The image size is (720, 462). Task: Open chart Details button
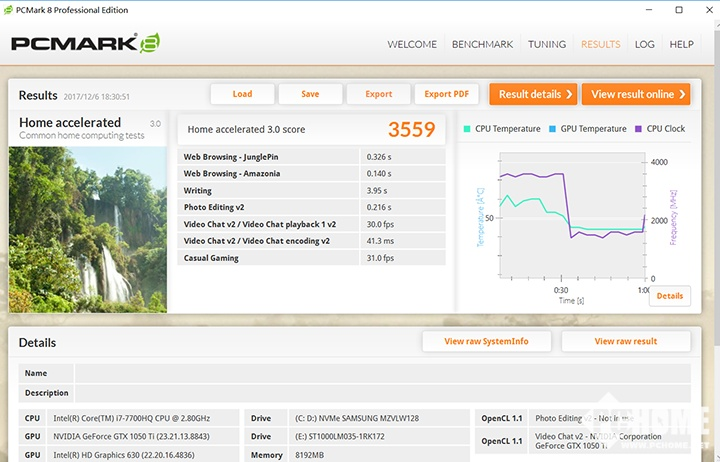click(669, 296)
